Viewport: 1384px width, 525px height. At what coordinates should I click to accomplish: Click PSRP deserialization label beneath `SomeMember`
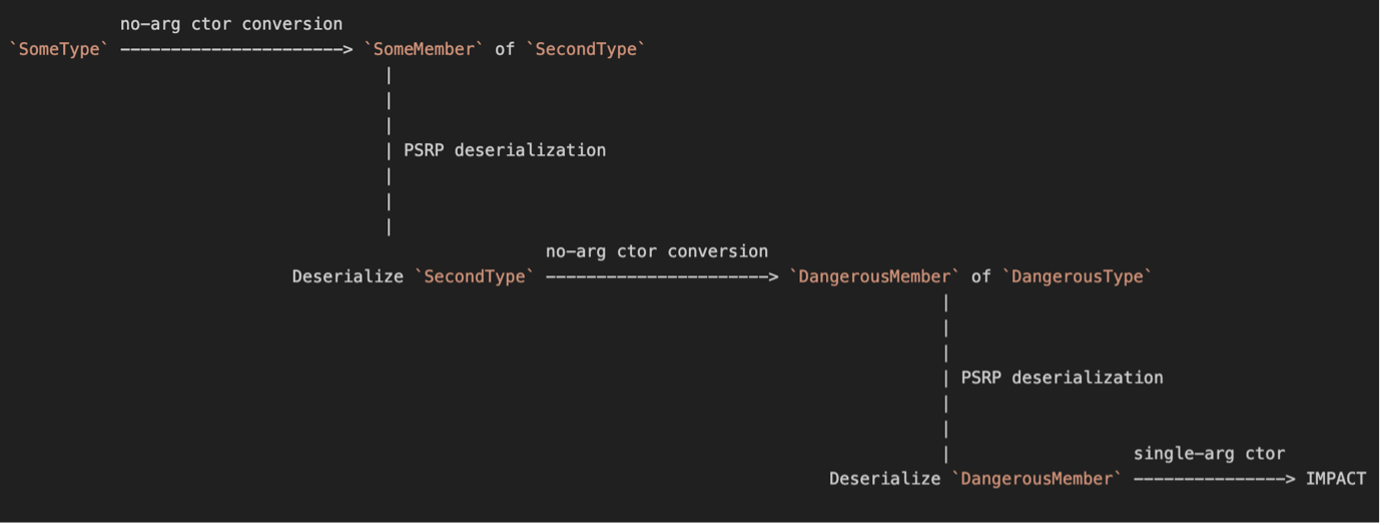click(x=504, y=150)
